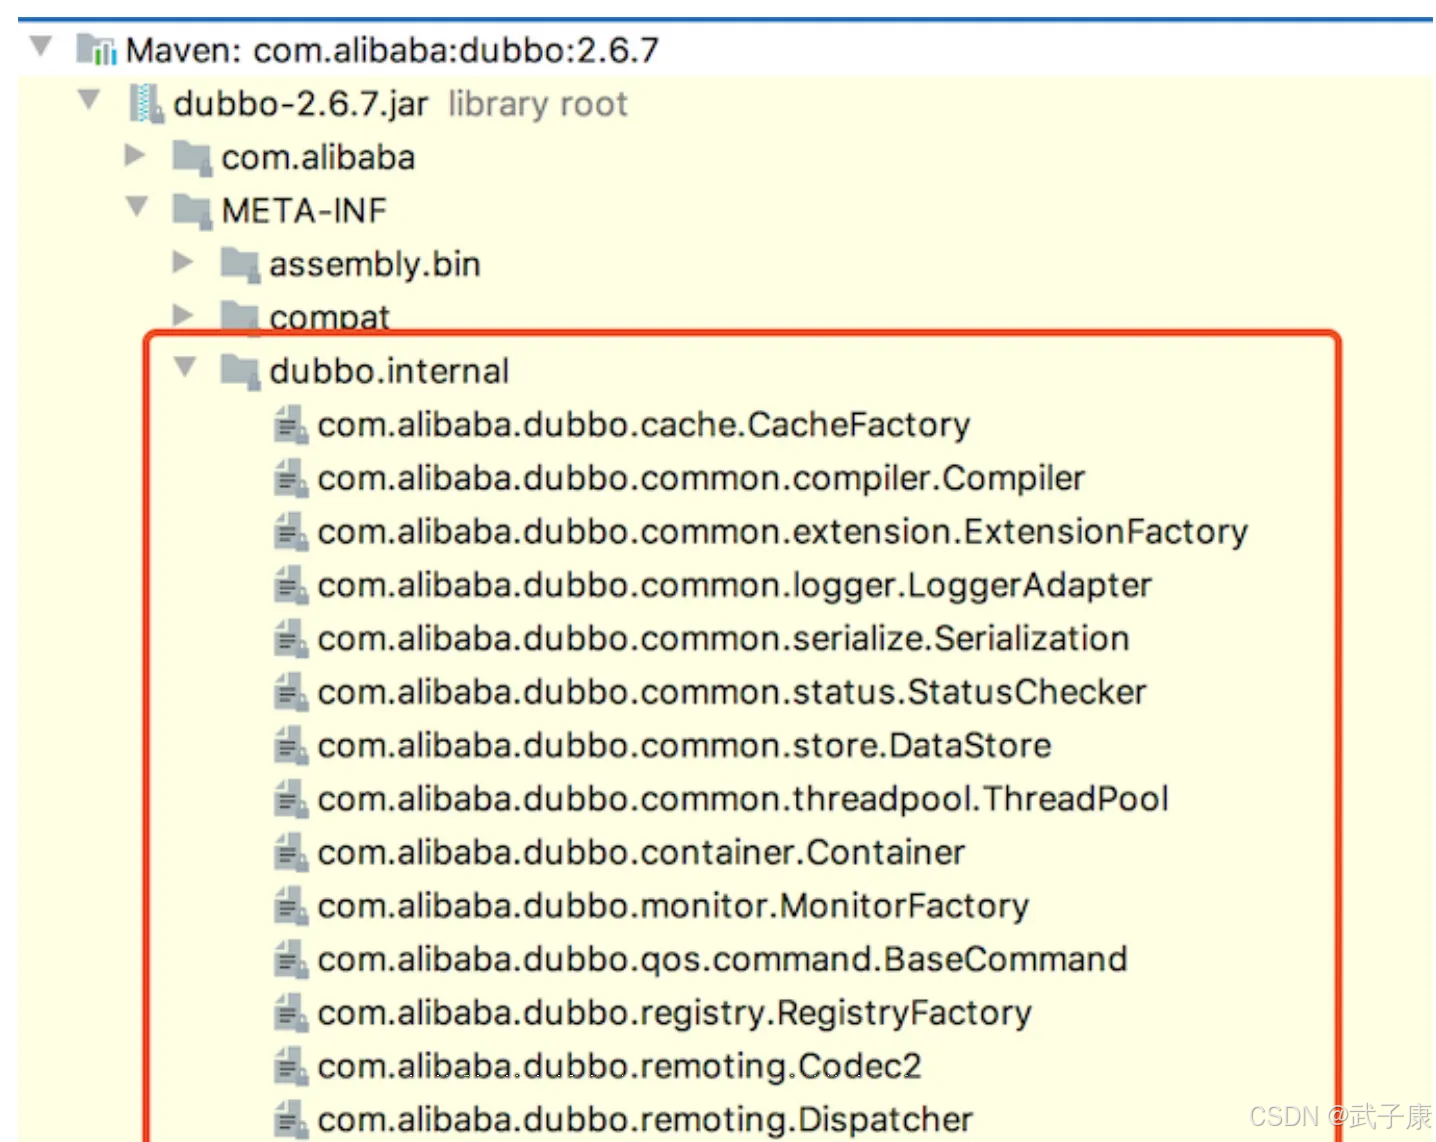Expand the compat folder arrow
The width and height of the screenshot is (1436, 1142).
click(x=183, y=315)
